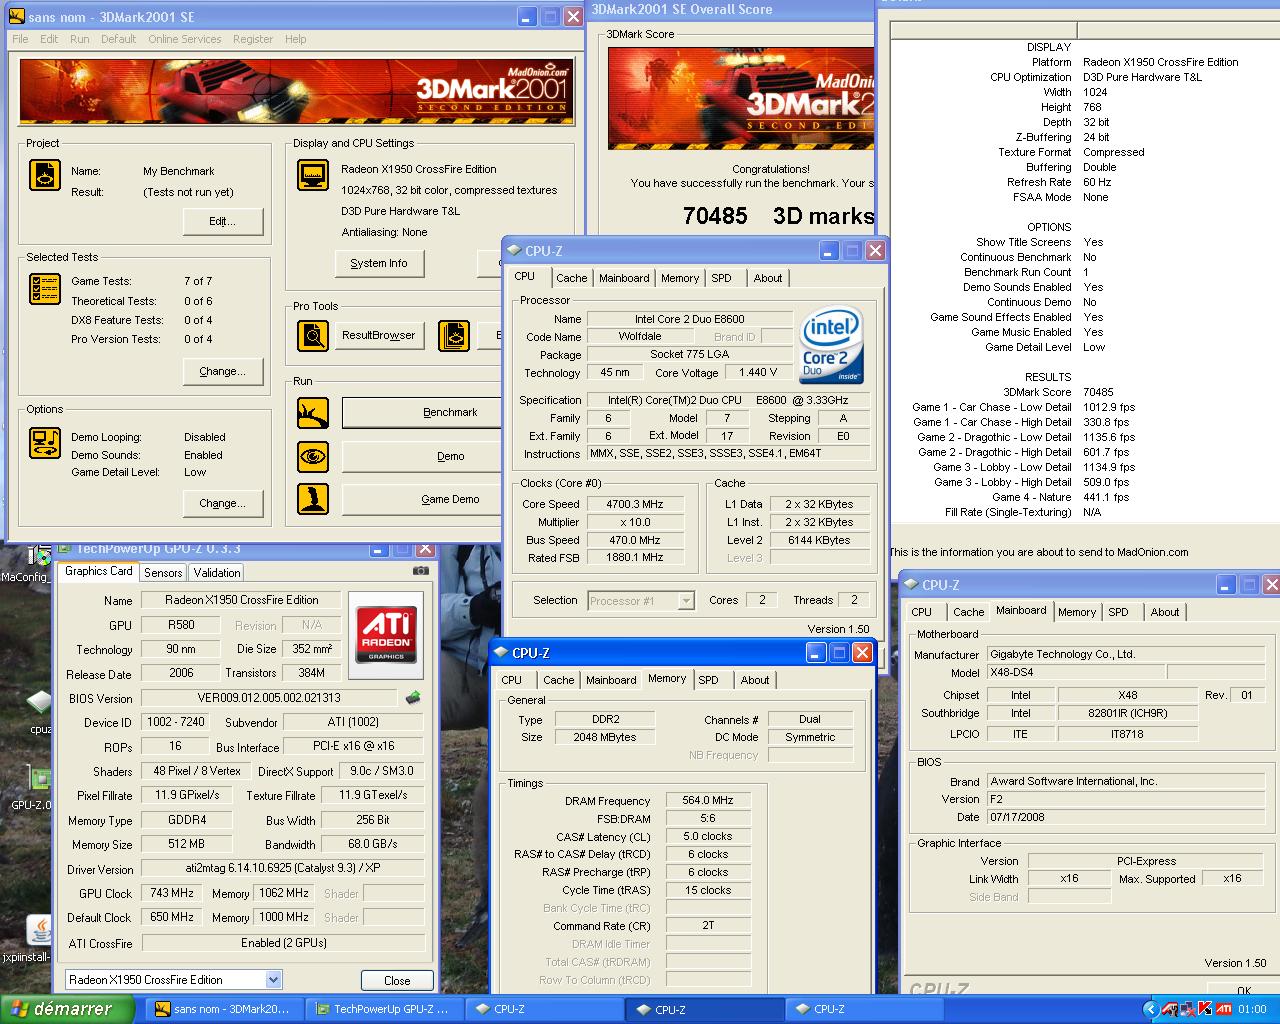This screenshot has height=1024, width=1280.
Task: Click the Game Demo button
Action: click(x=422, y=499)
